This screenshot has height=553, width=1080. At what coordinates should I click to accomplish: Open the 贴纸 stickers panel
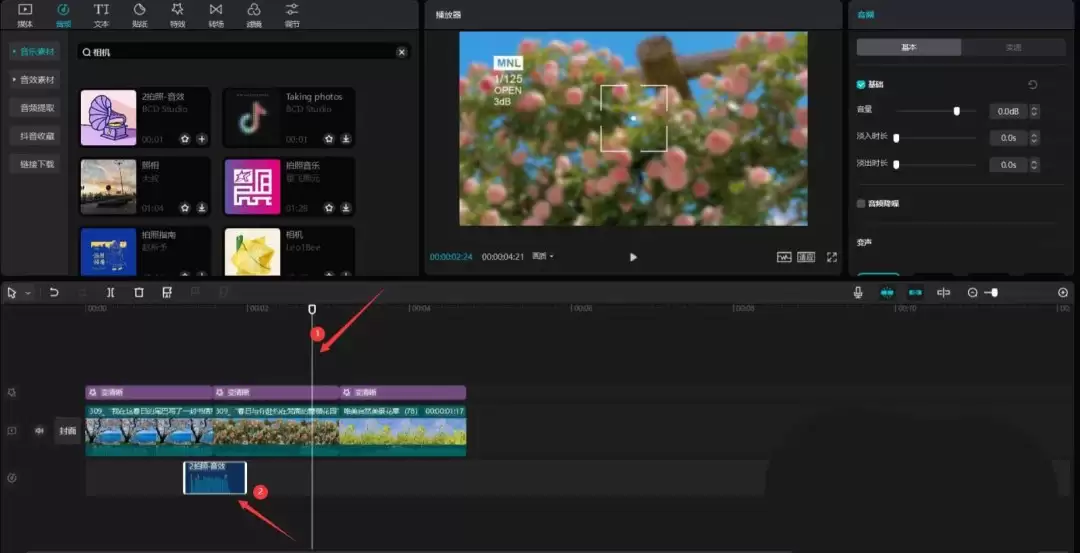point(139,14)
